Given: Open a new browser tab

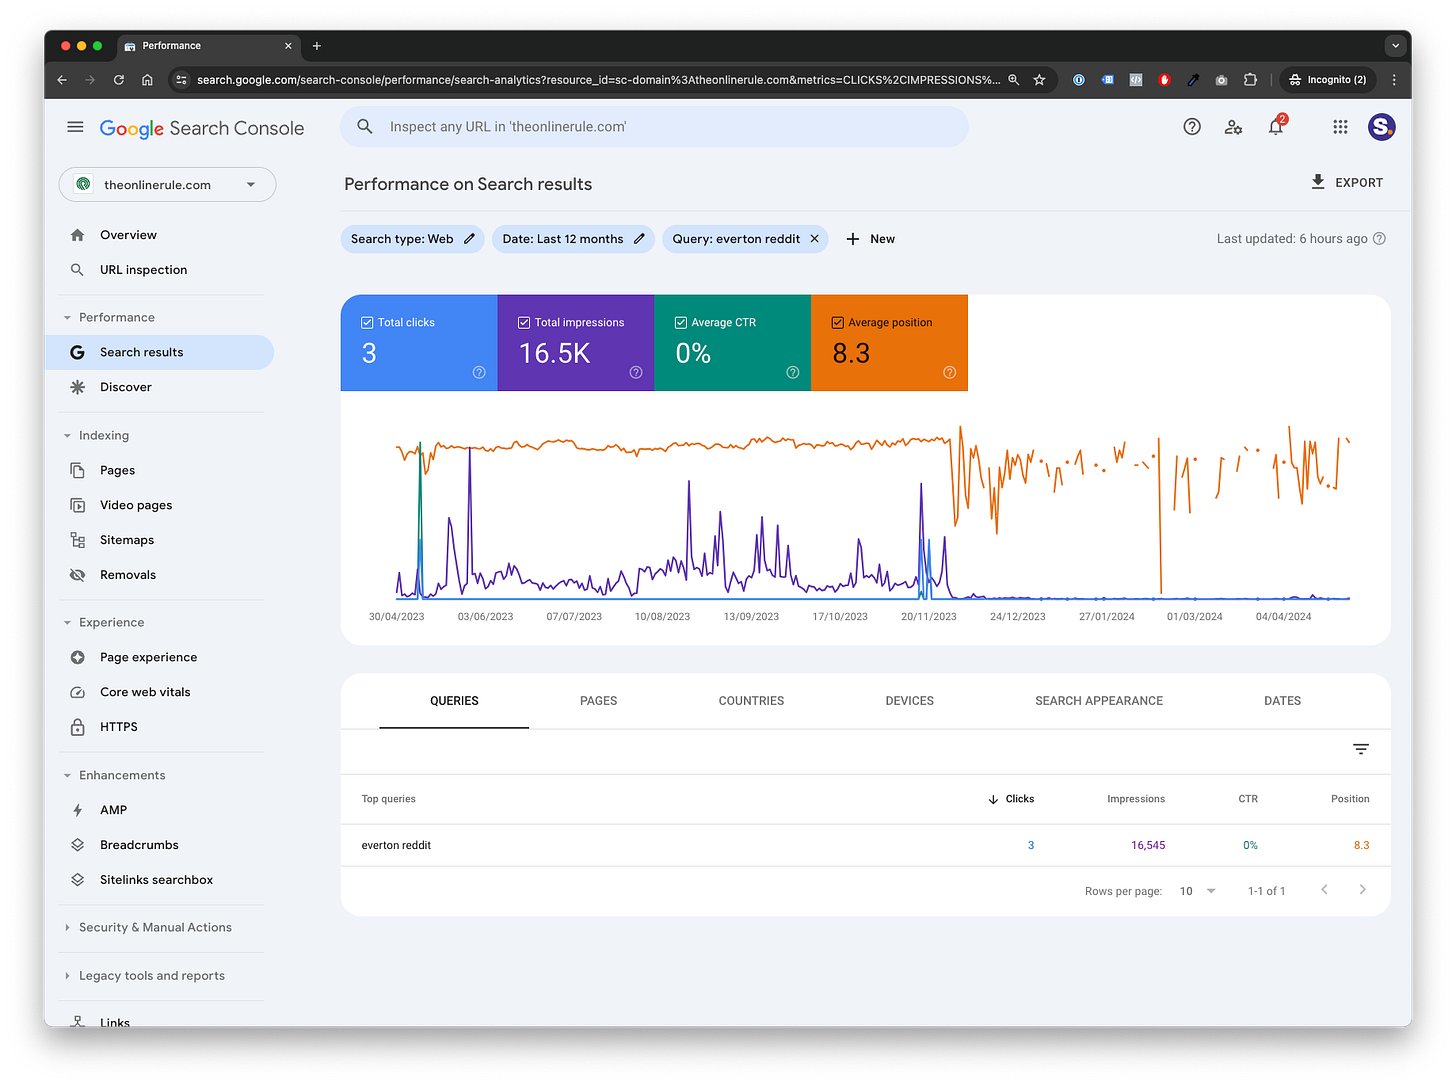Looking at the screenshot, I should coord(317,46).
